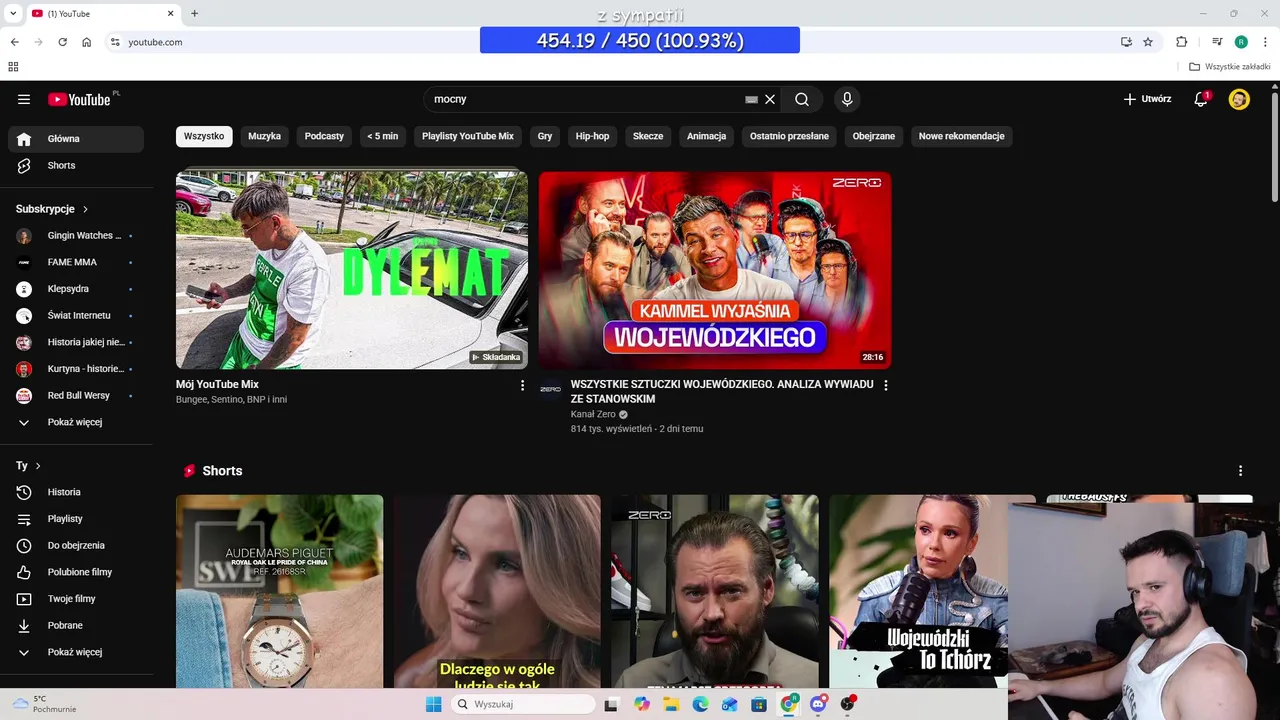The image size is (1280, 720).
Task: Expand Pokaż więcej under subscriptions
Action: 76,422
